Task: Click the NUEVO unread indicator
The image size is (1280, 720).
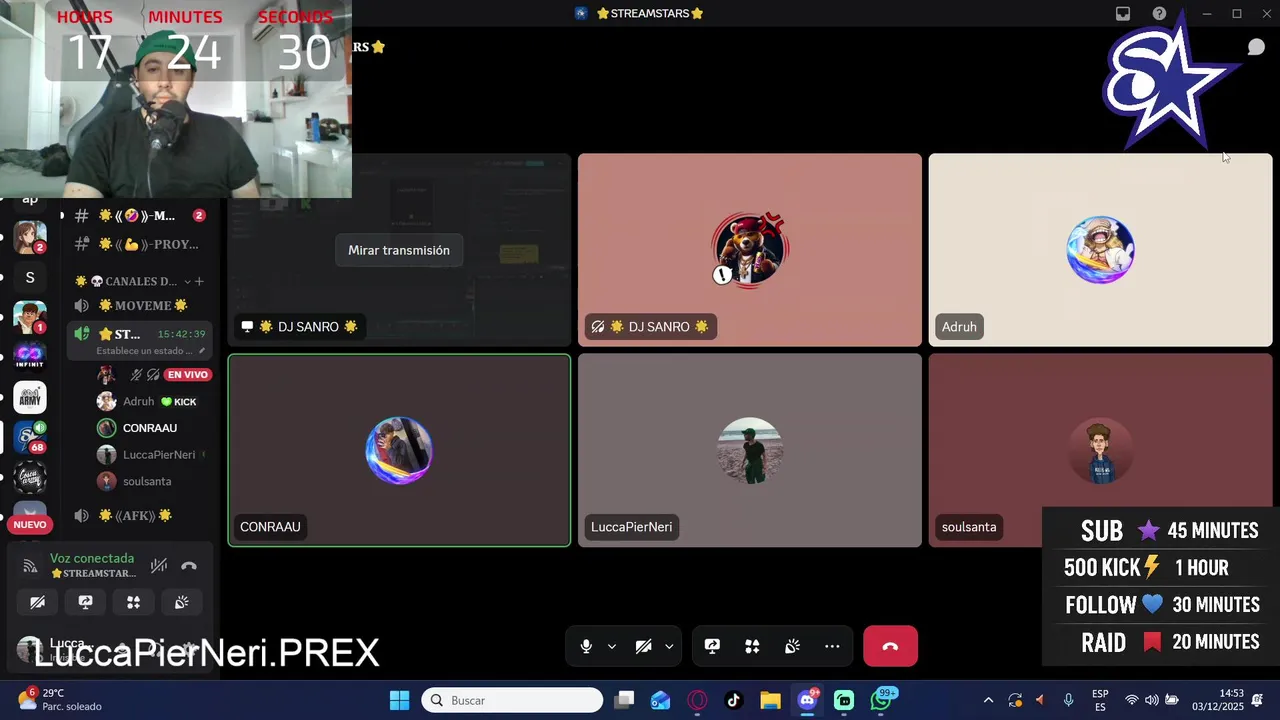Action: 29,525
